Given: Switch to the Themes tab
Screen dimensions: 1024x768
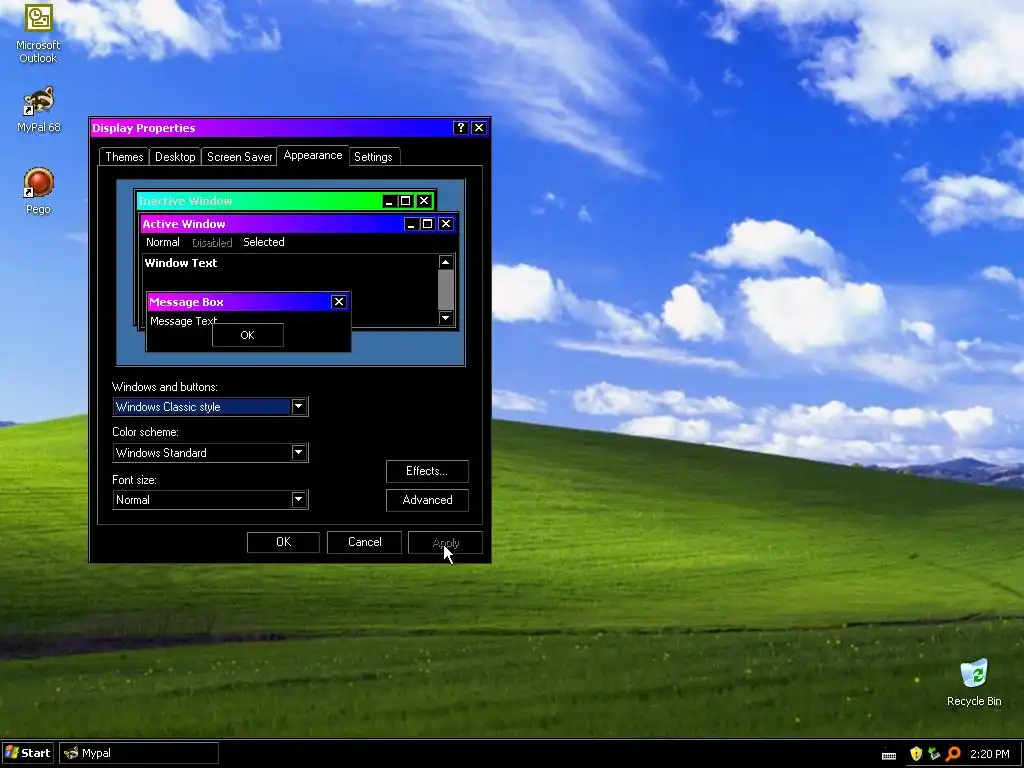Looking at the screenshot, I should coord(124,157).
